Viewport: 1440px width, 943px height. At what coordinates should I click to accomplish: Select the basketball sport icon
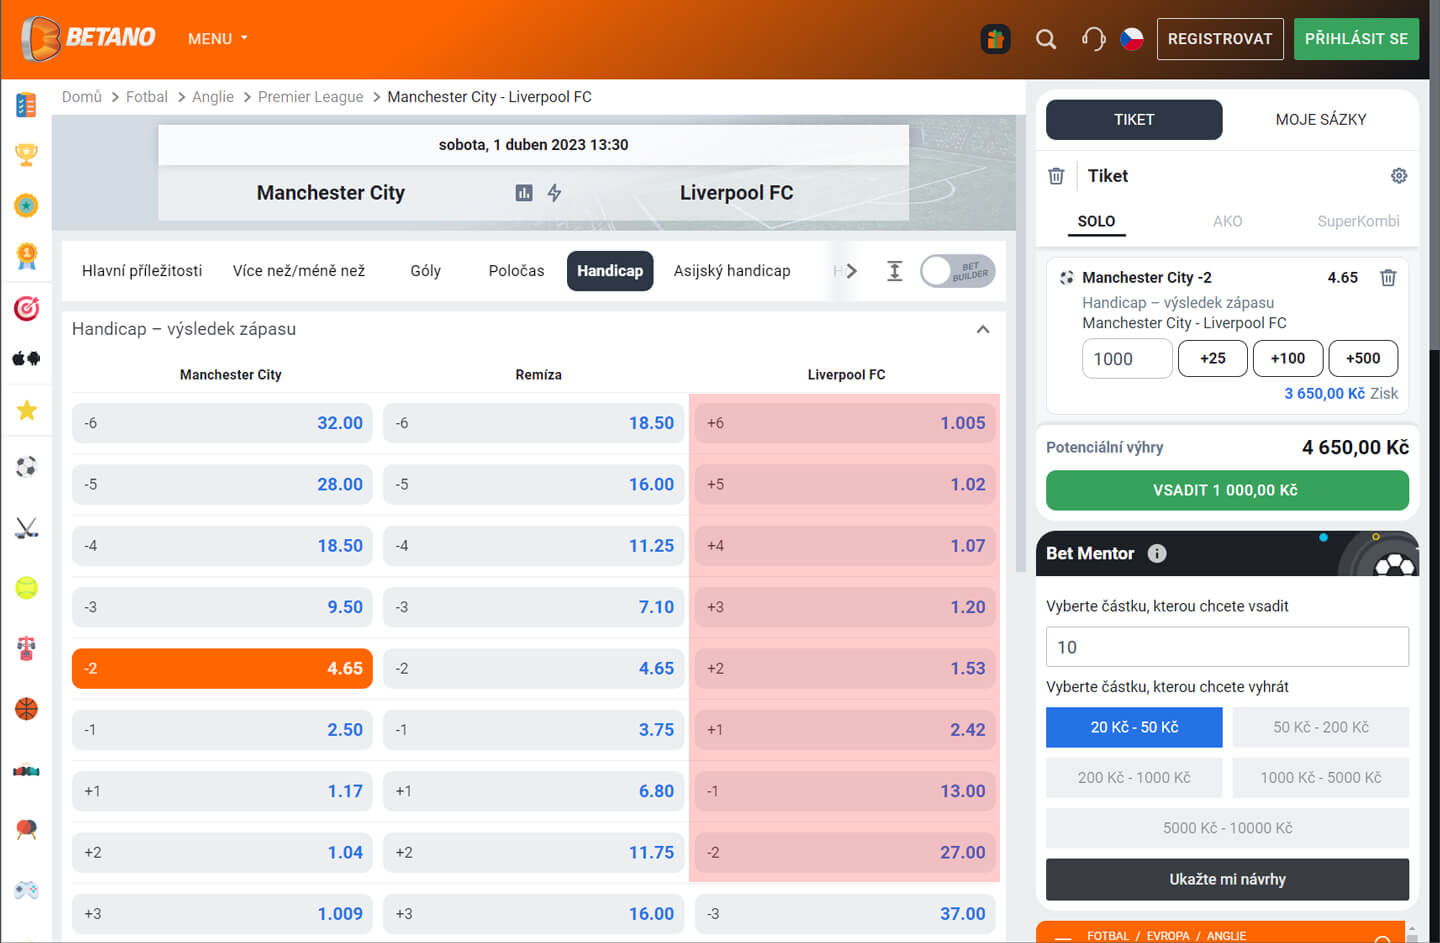click(26, 709)
